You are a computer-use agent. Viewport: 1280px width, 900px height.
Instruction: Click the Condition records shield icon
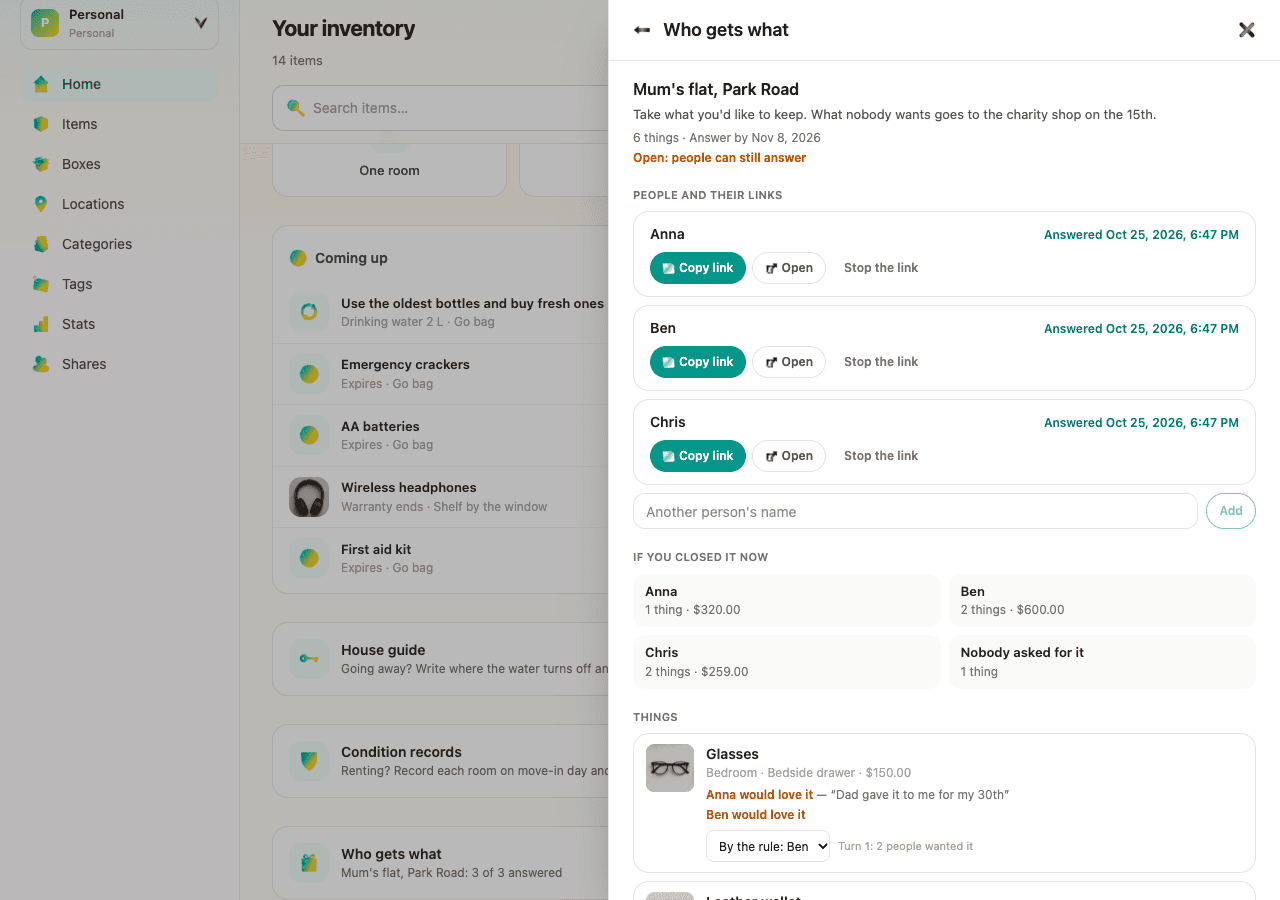click(309, 761)
